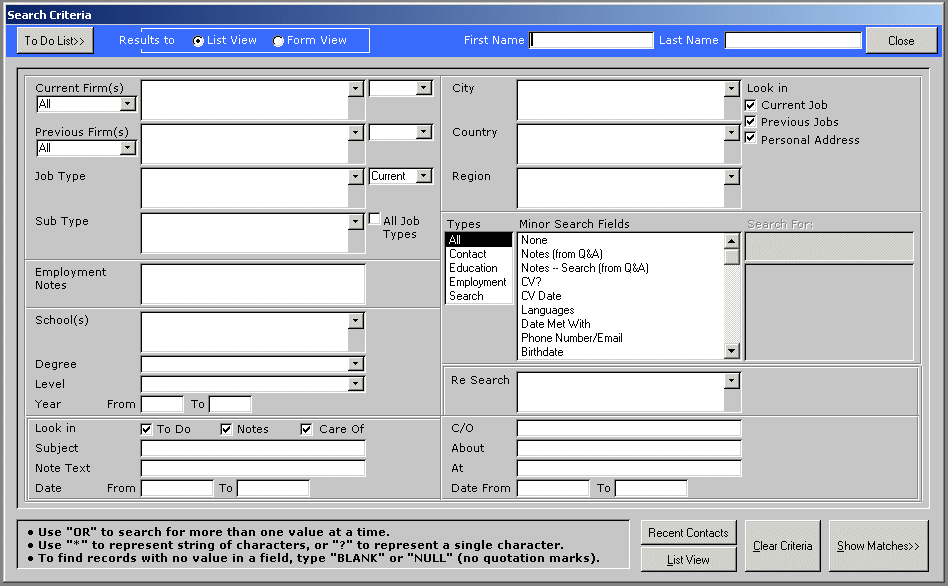Screen dimensions: 948x586
Task: Click the Year To field
Action: pyautogui.click(x=230, y=404)
